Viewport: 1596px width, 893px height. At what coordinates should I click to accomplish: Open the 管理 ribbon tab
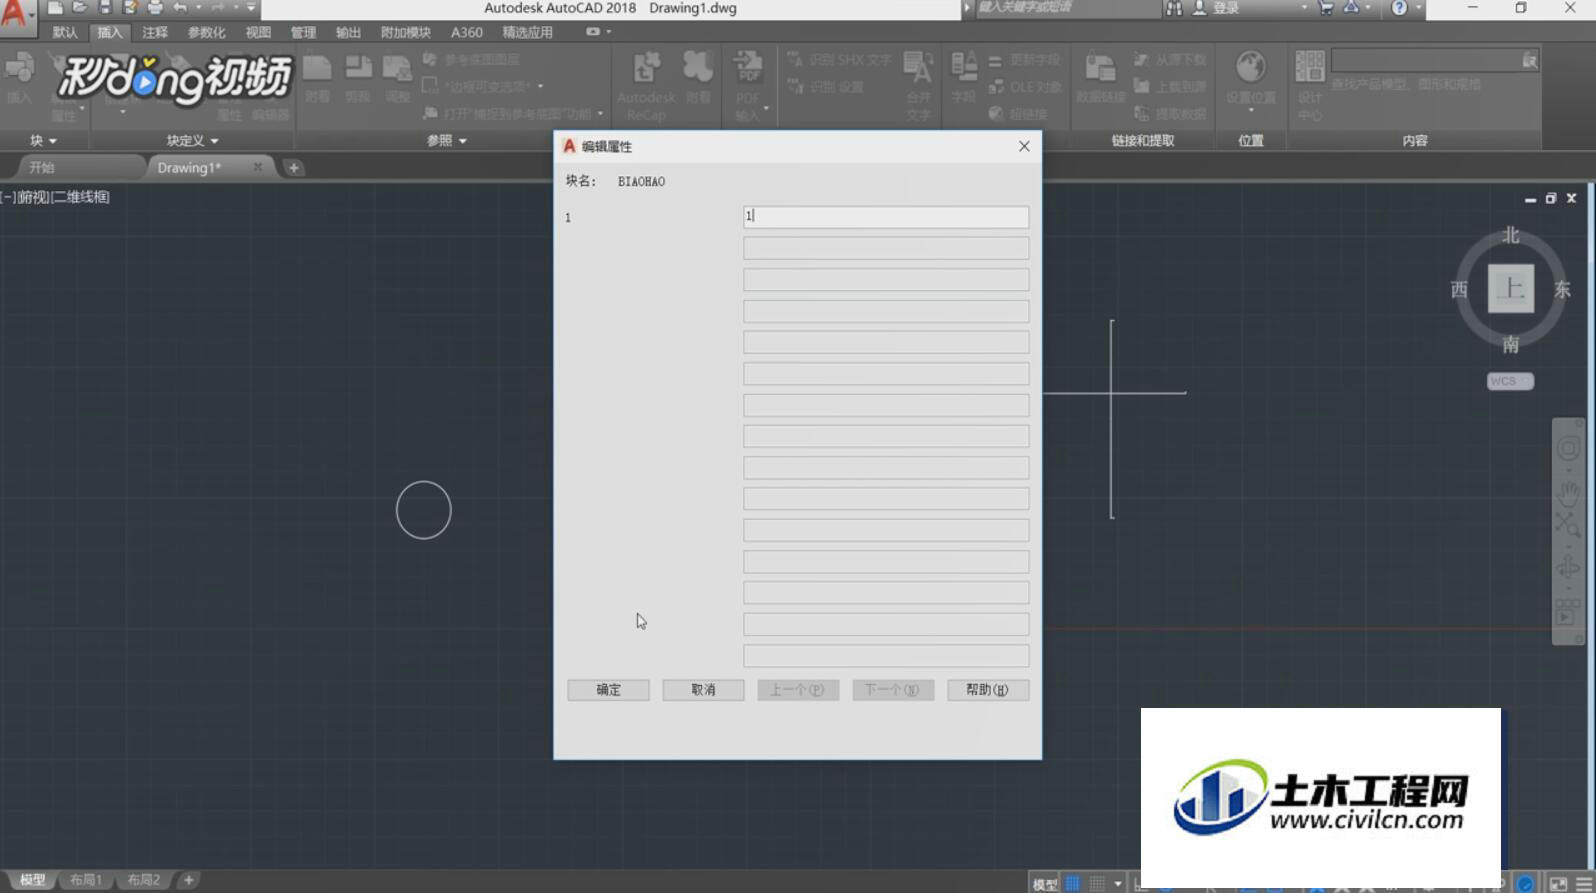click(x=303, y=32)
